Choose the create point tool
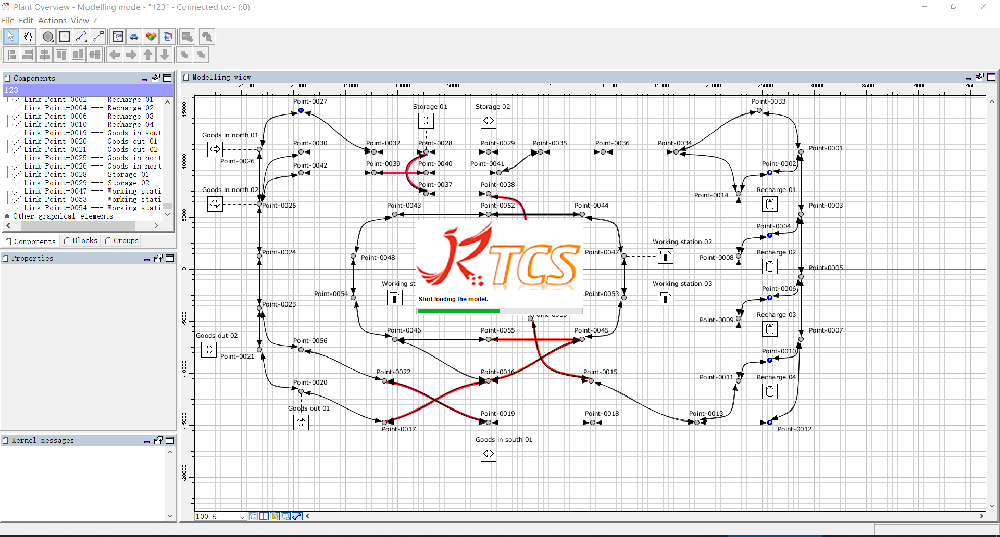This screenshot has width=1000, height=537. point(48,36)
